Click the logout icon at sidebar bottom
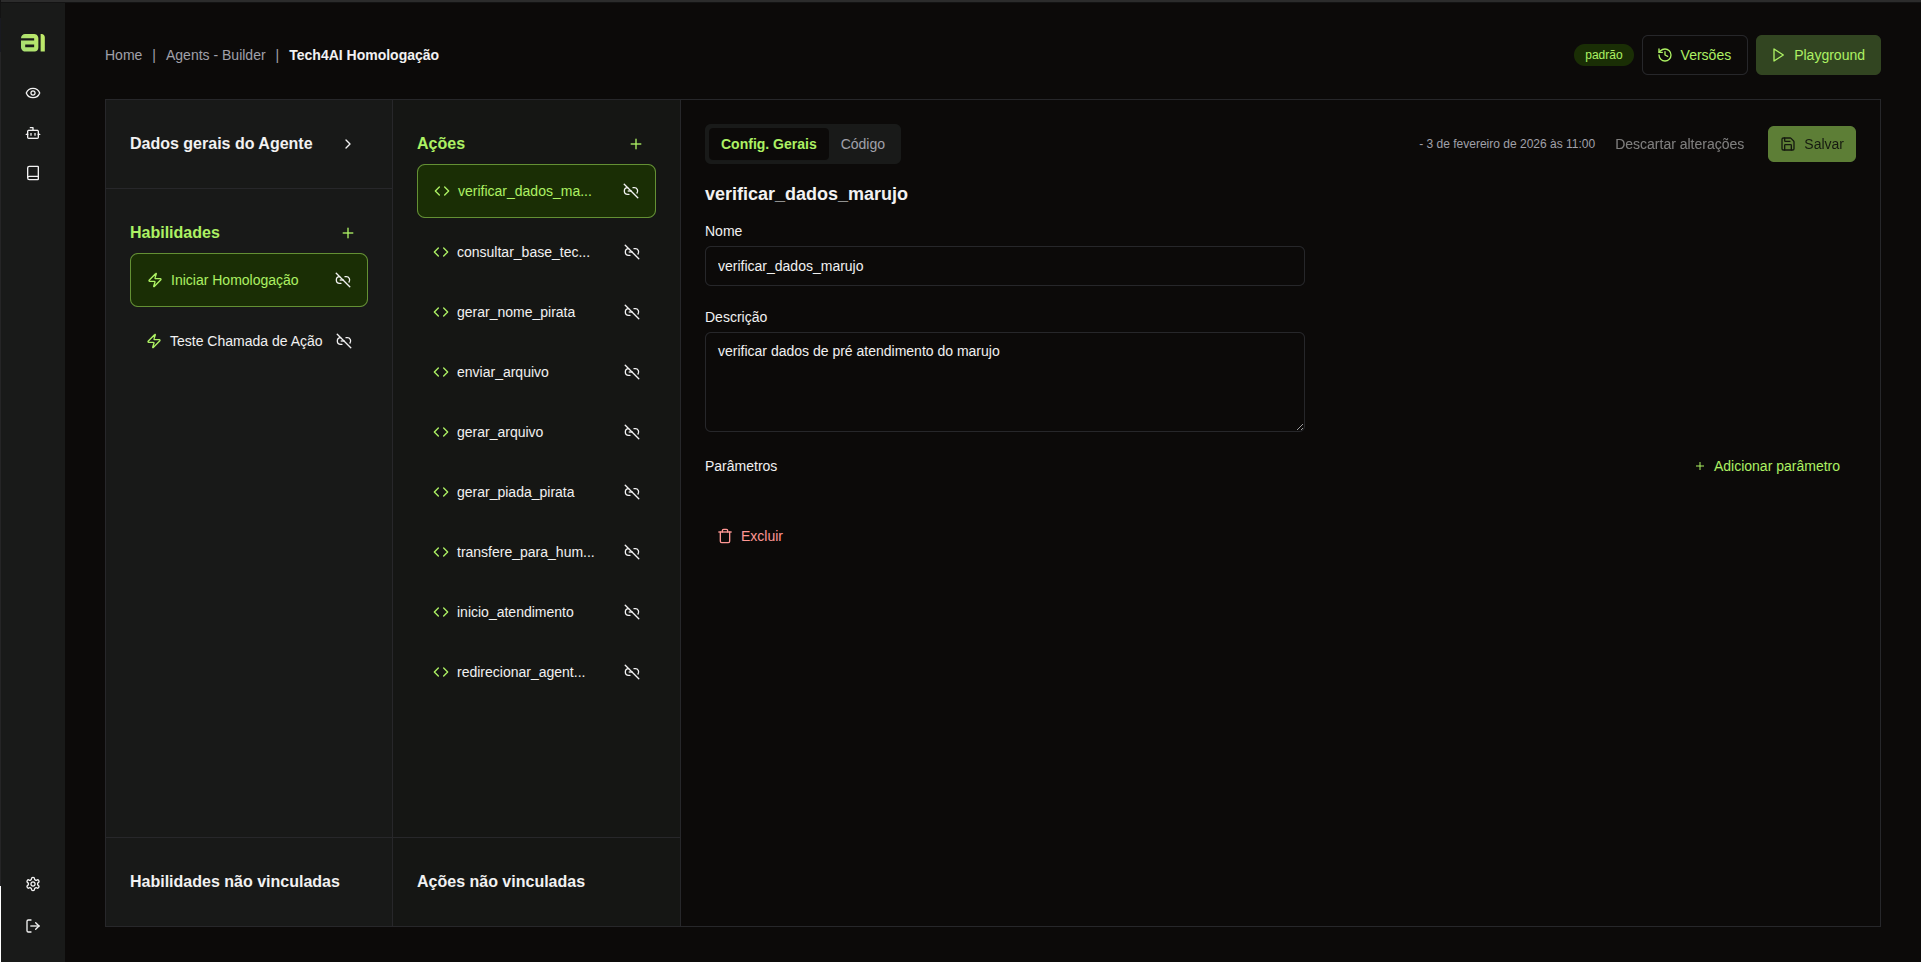 pos(33,926)
